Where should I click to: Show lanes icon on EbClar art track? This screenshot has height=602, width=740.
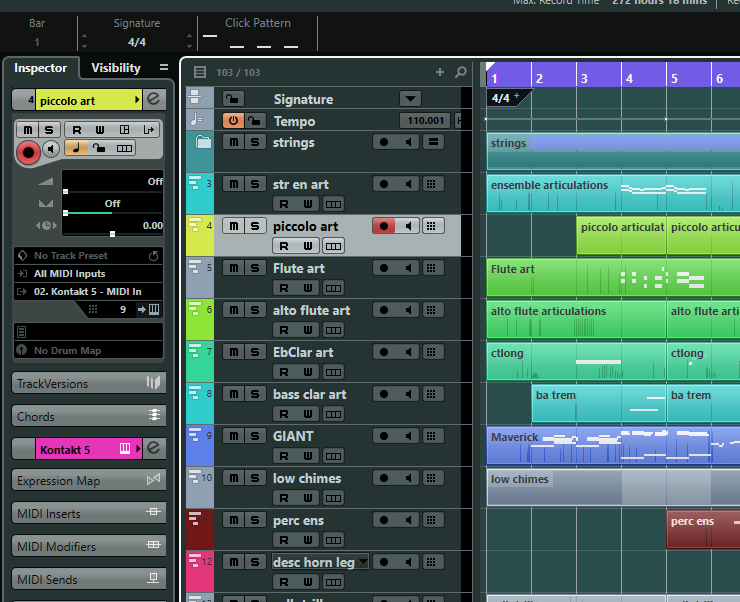point(333,372)
